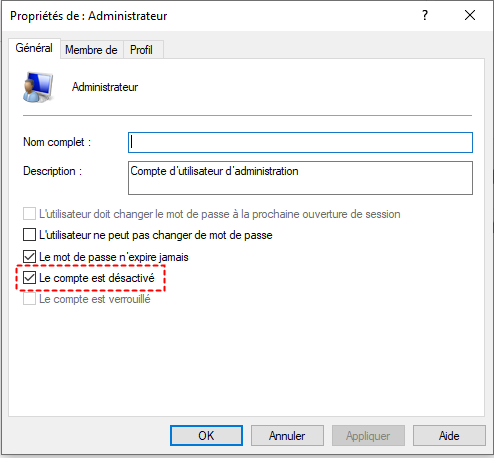Click into the Nom complet field
494x458 pixels.
point(300,143)
